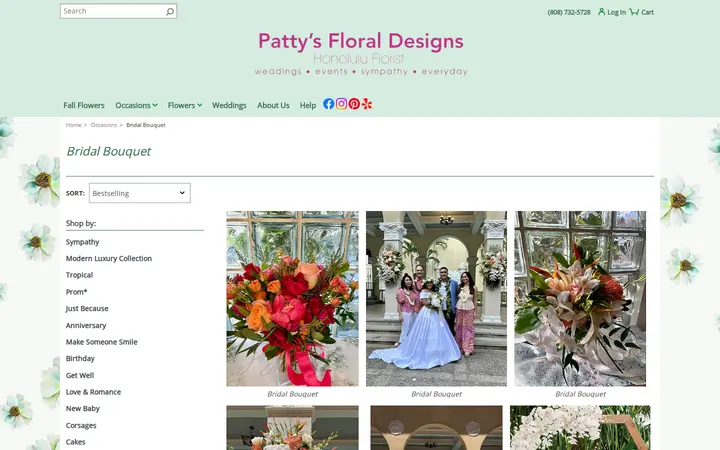This screenshot has width=720, height=450.
Task: Click the search magnifier icon
Action: click(x=170, y=11)
